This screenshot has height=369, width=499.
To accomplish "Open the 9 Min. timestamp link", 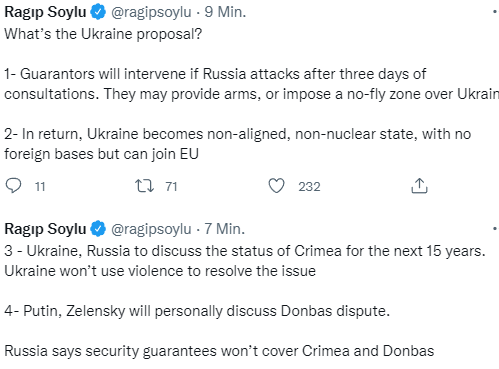I will coord(225,12).
